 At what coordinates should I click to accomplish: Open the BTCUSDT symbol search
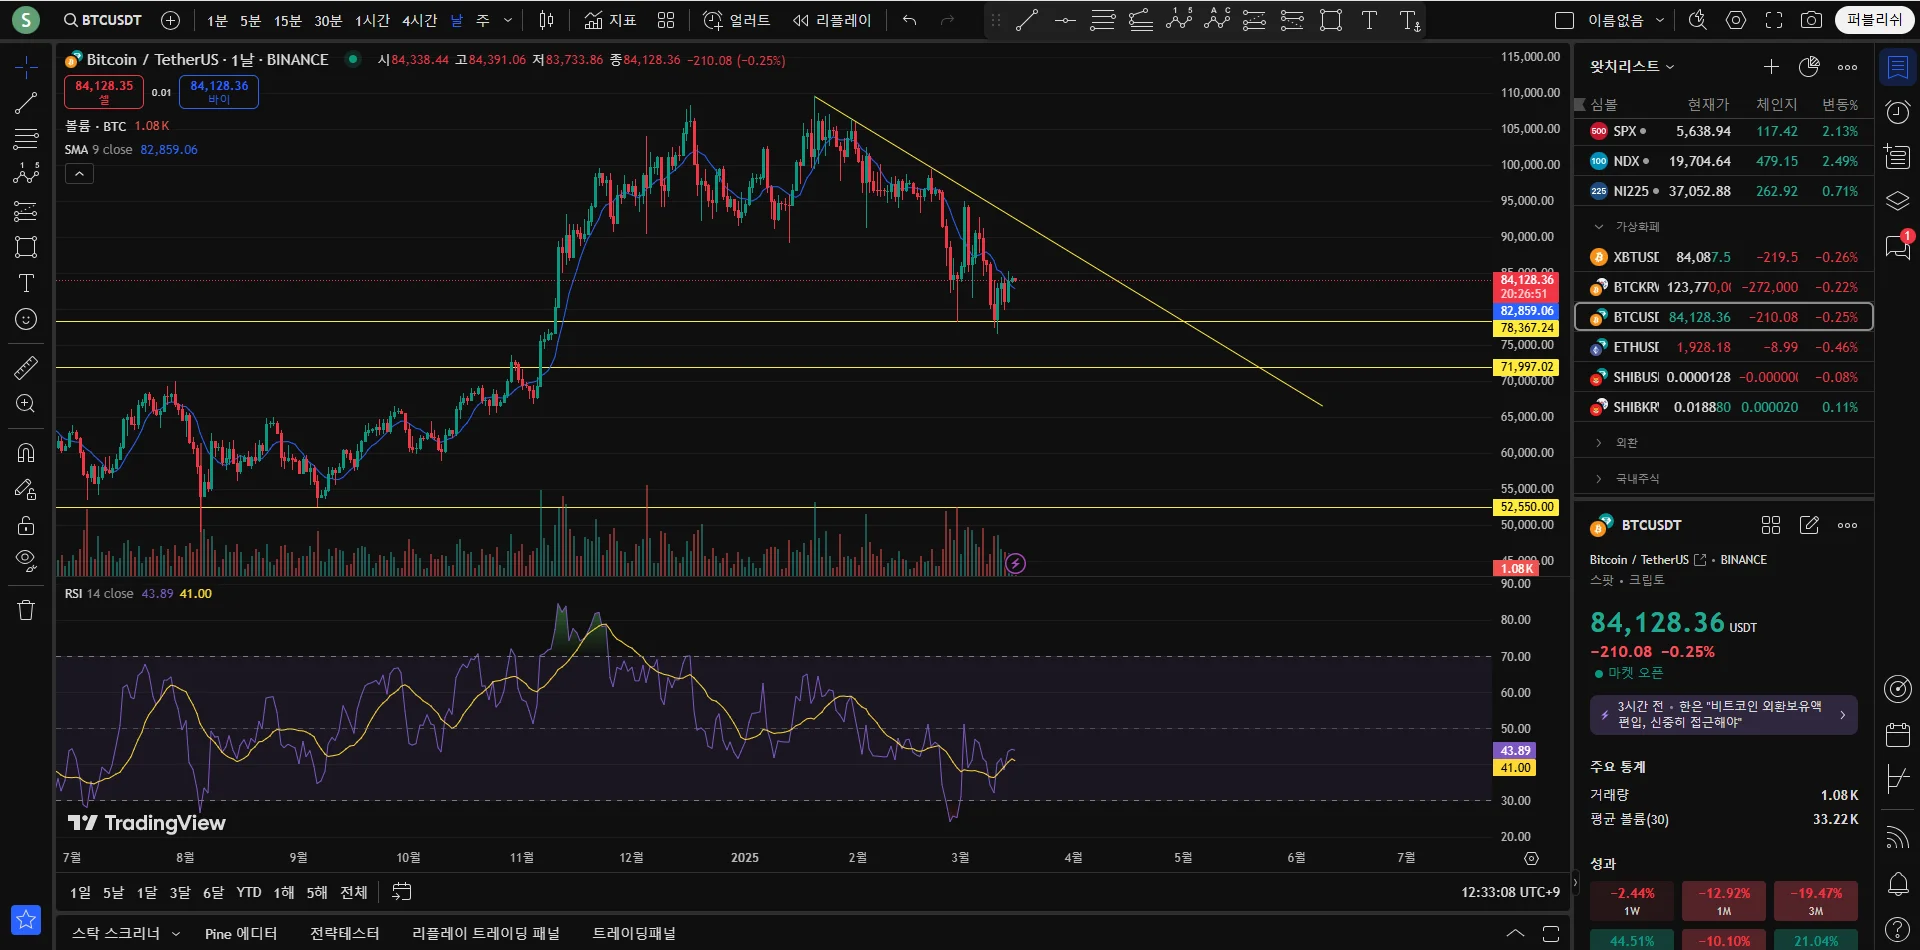pyautogui.click(x=103, y=20)
